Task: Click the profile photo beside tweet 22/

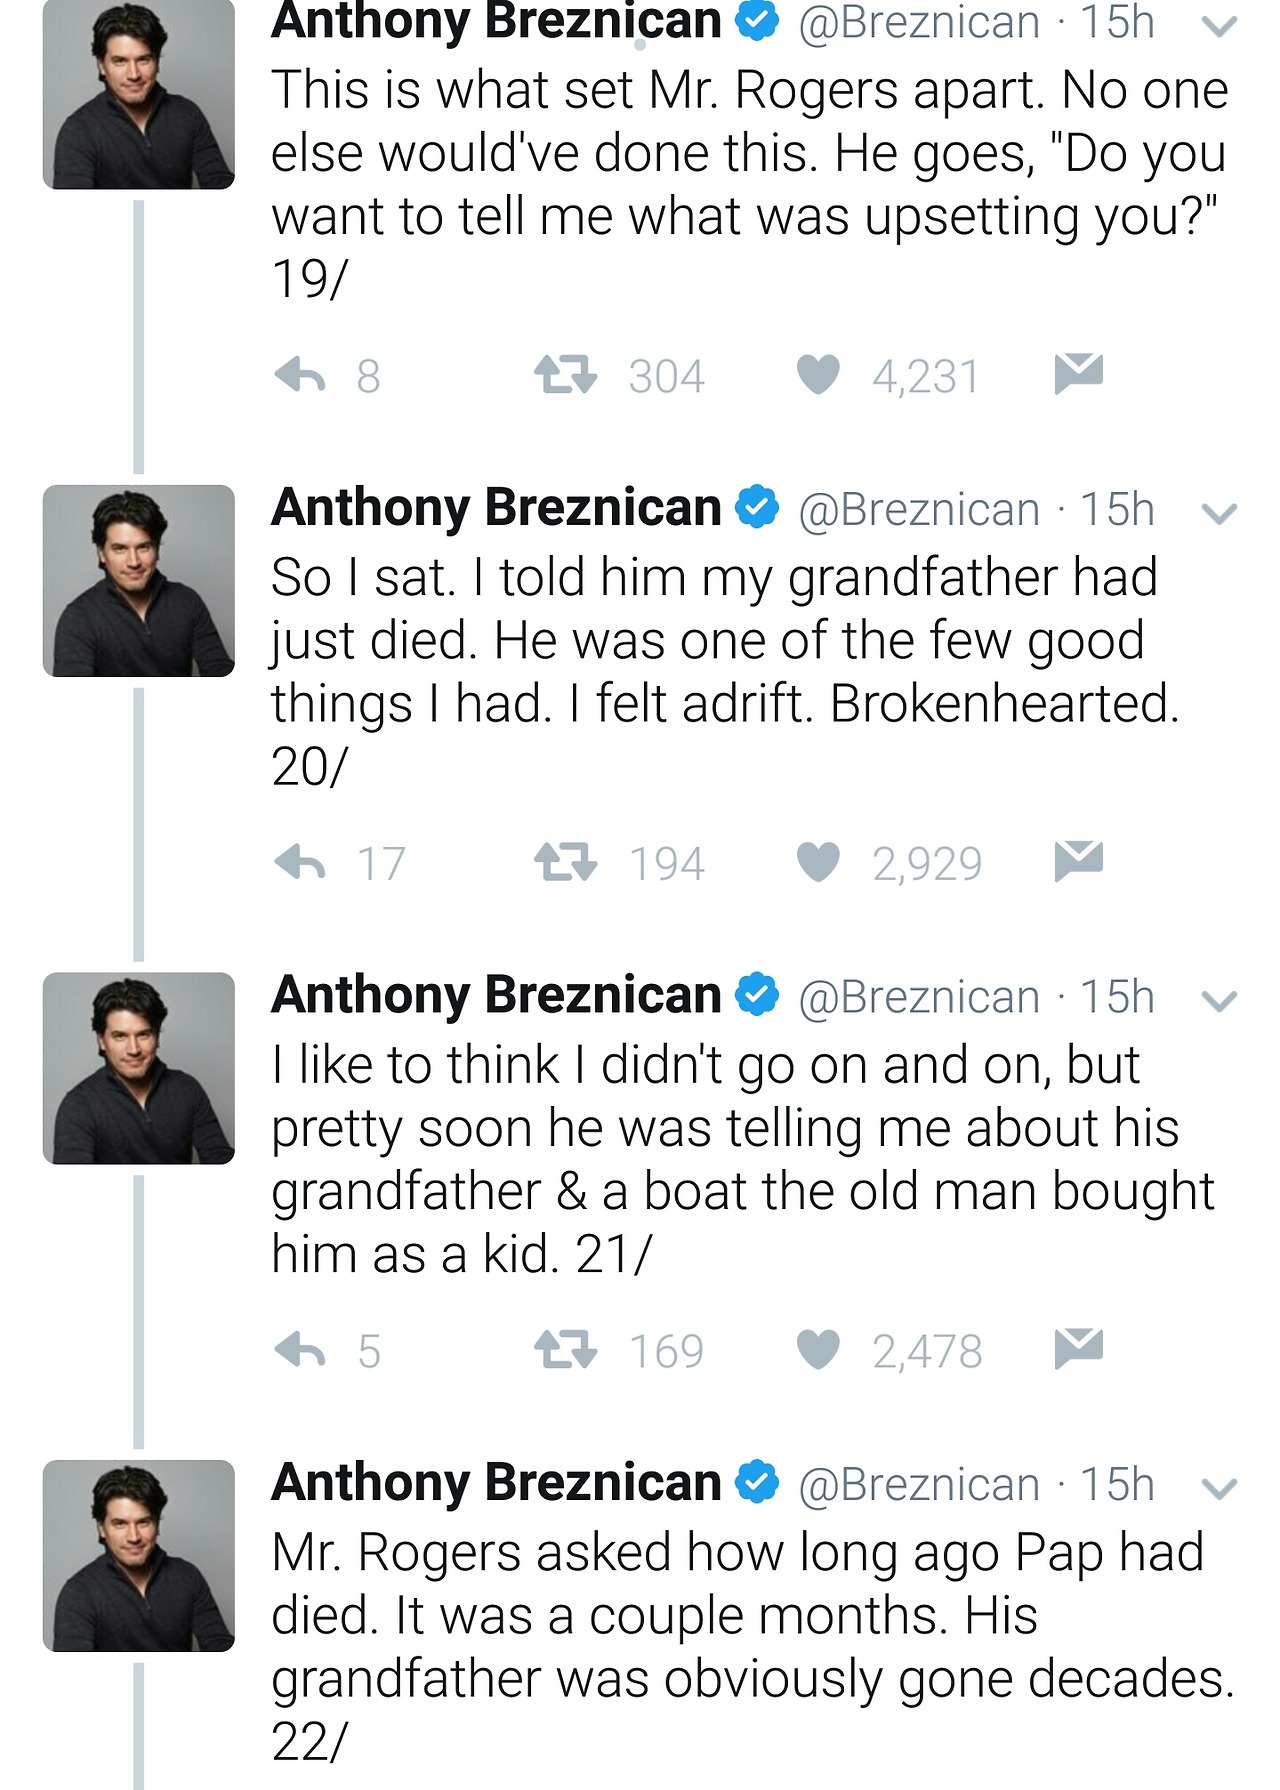Action: click(x=139, y=1555)
